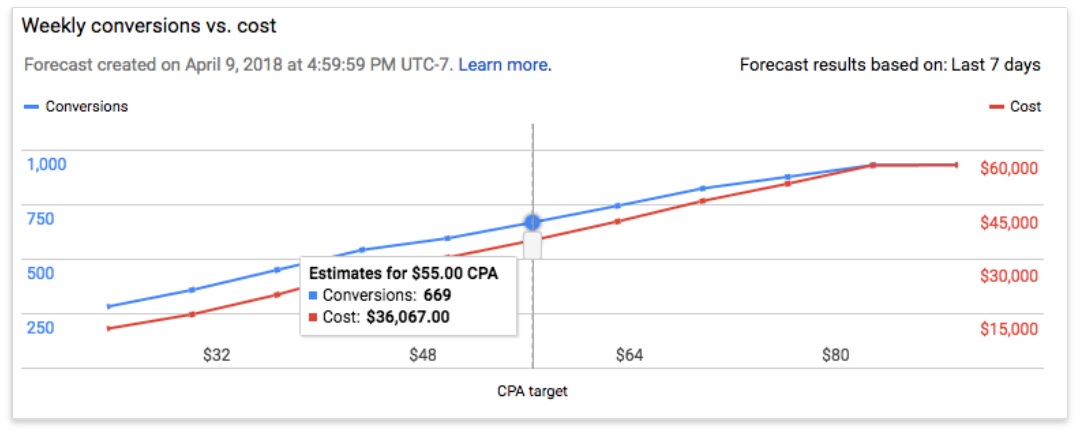
Task: Click the CPA target axis title
Action: click(x=532, y=391)
